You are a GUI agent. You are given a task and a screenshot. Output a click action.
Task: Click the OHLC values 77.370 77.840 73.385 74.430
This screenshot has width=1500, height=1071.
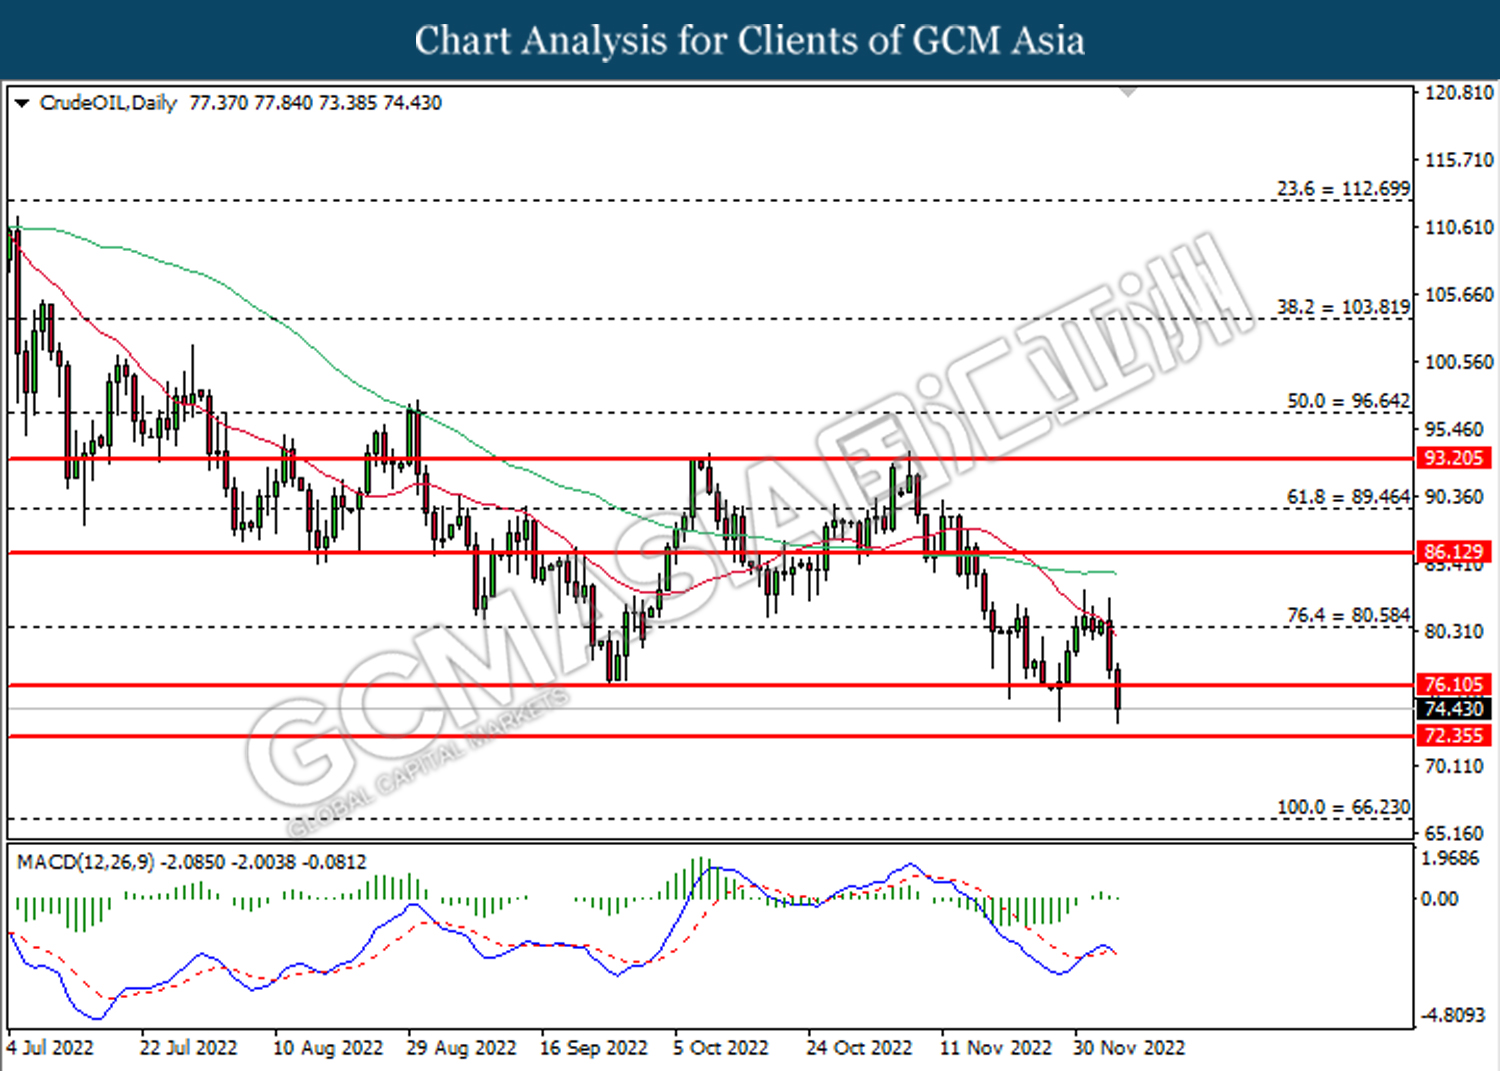coord(315,103)
